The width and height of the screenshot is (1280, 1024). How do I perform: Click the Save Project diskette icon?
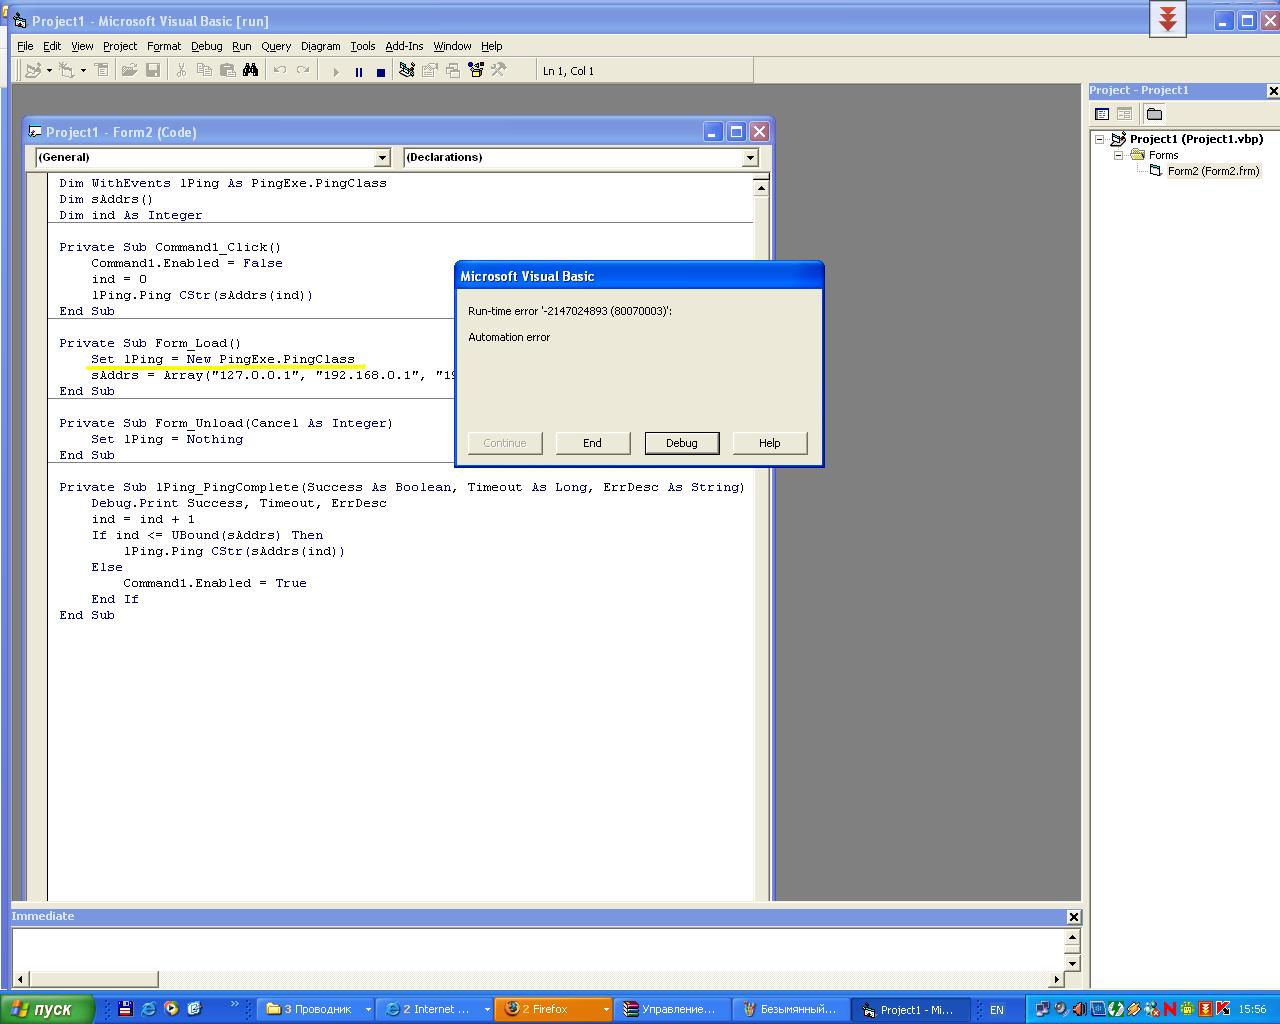[153, 70]
